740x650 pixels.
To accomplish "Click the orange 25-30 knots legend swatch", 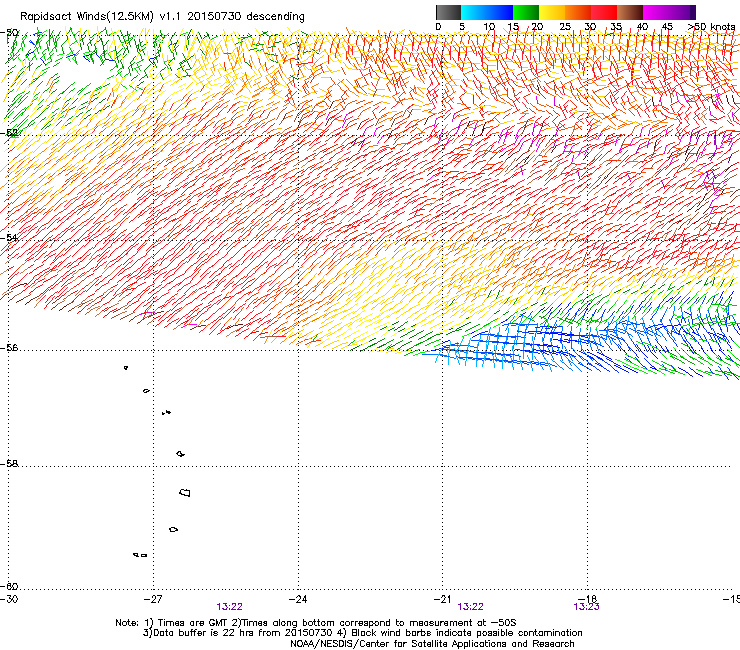I will click(578, 12).
